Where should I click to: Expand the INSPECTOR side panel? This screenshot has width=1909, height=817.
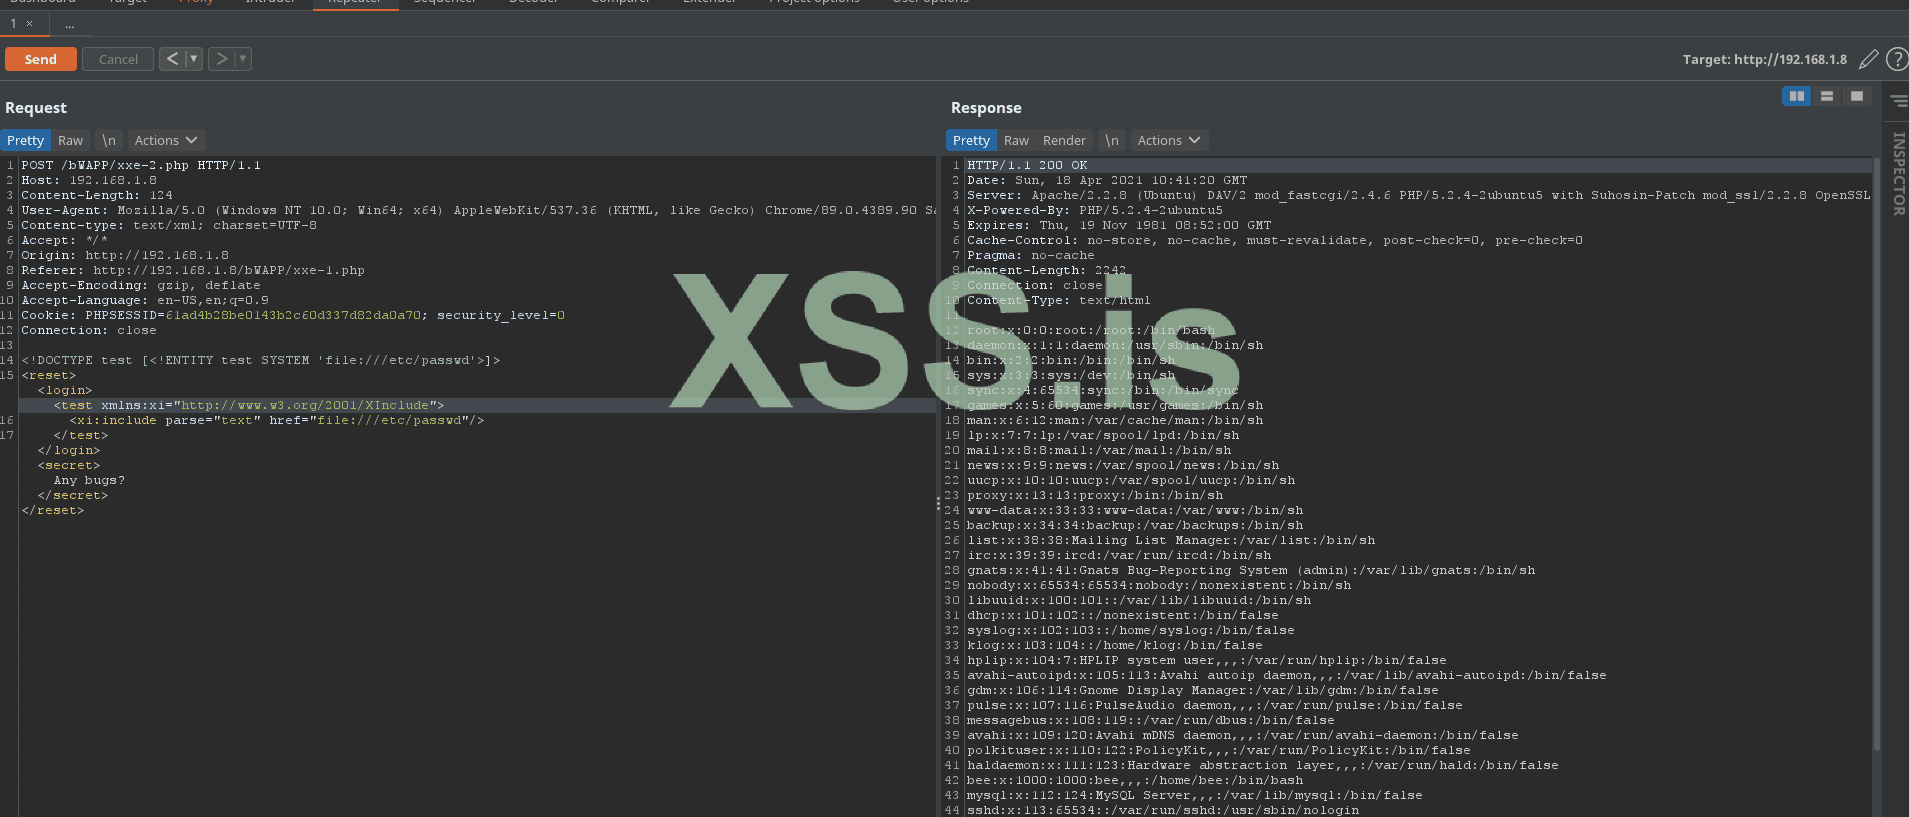coord(1898,174)
